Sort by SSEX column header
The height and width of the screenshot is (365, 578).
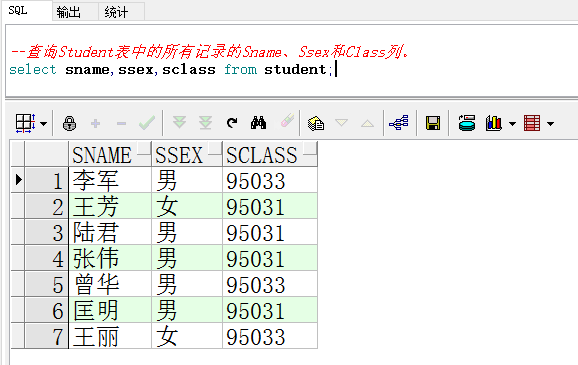(187, 154)
